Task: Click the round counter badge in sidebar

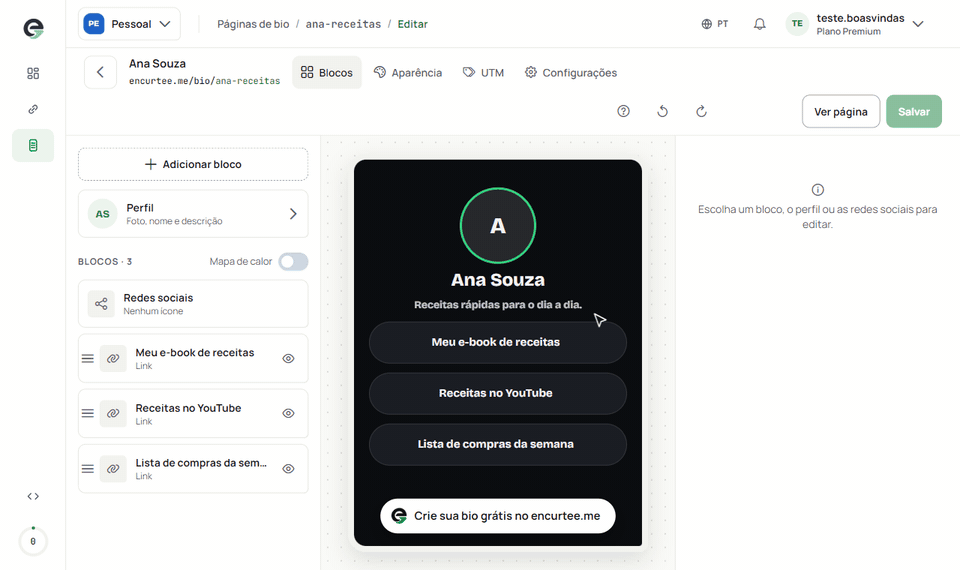Action: coord(33,541)
